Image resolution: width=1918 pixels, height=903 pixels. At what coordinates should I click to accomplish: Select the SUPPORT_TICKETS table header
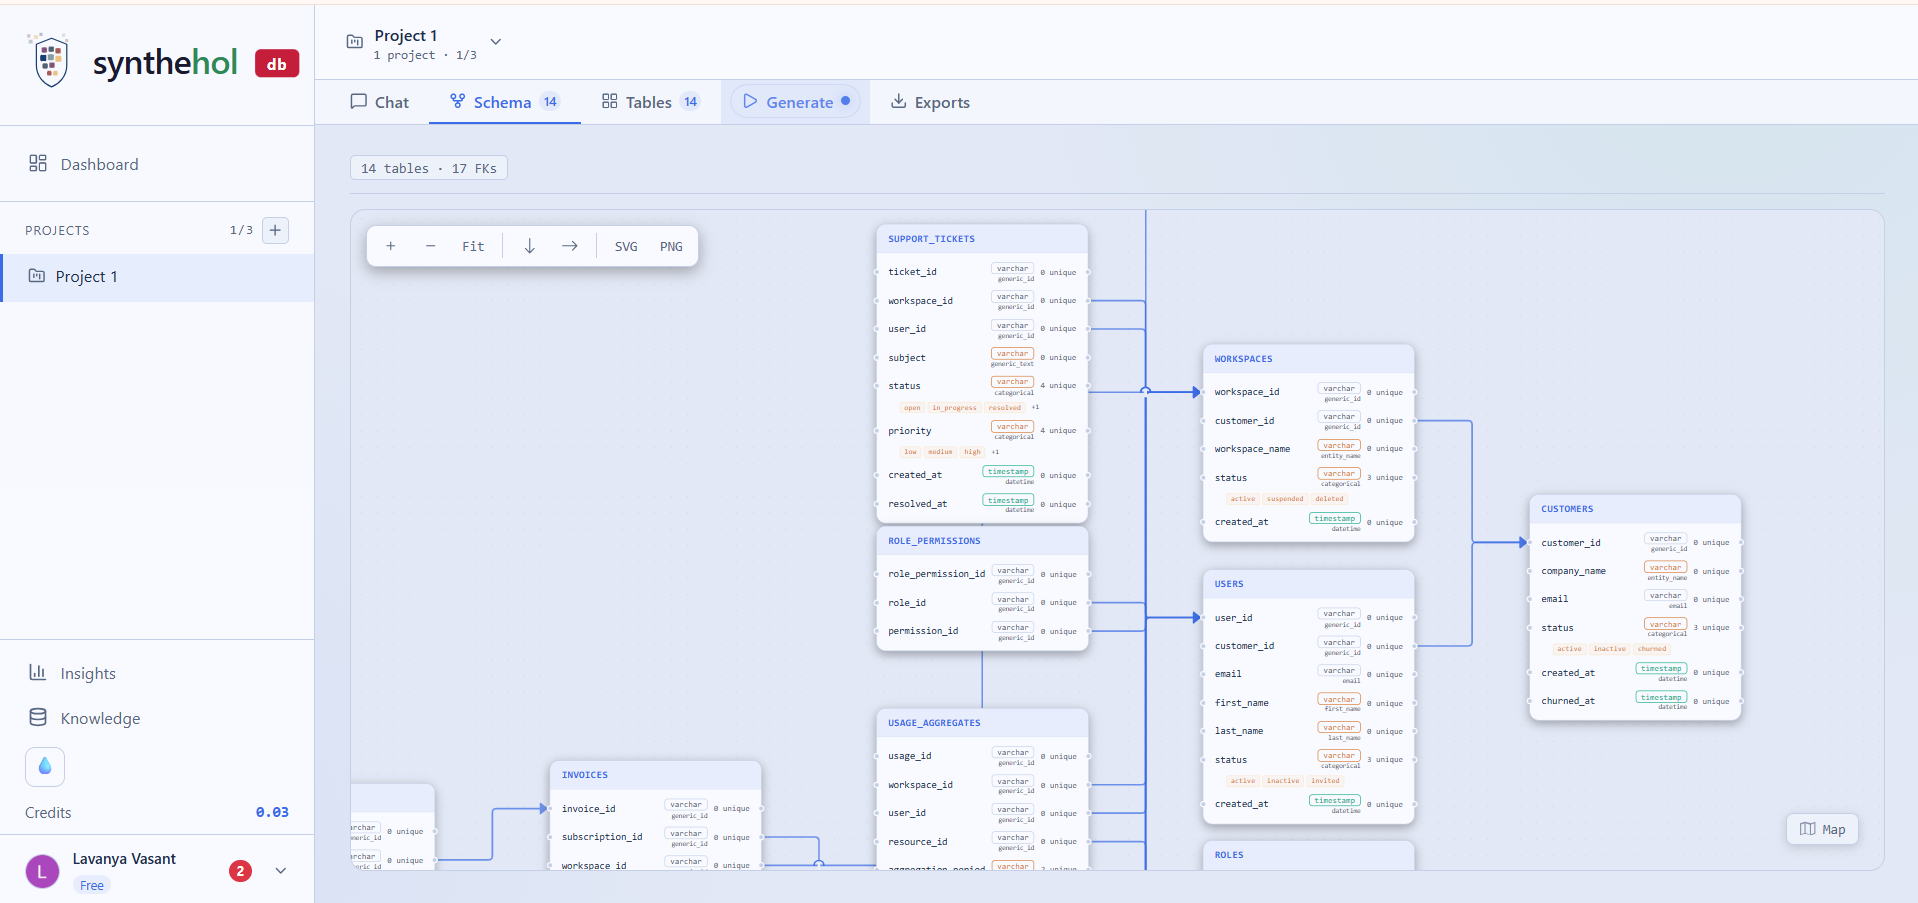[x=982, y=239]
